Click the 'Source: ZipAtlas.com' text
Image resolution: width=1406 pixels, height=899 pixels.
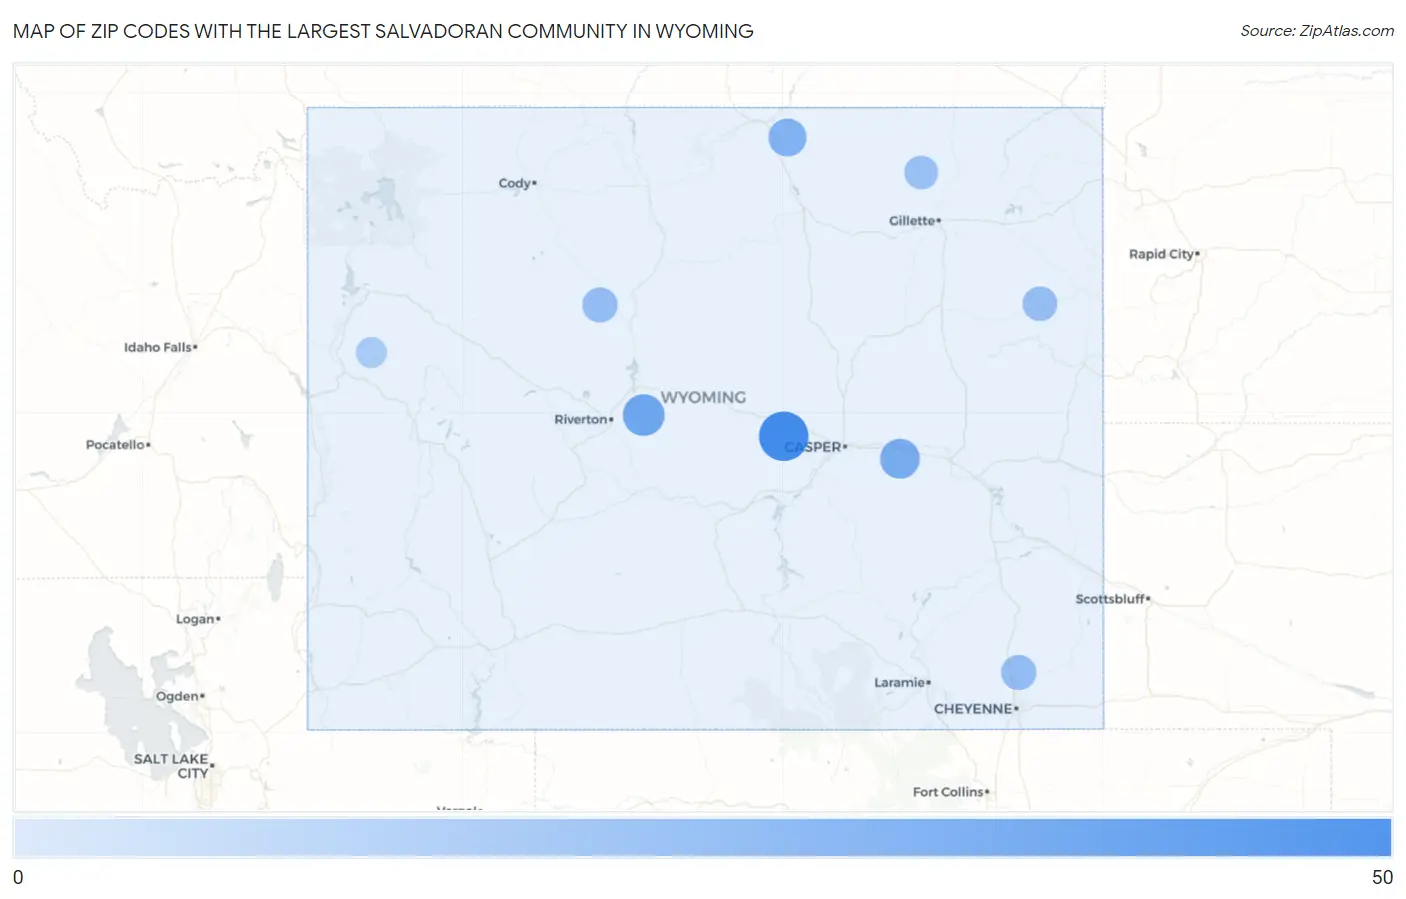(1317, 31)
